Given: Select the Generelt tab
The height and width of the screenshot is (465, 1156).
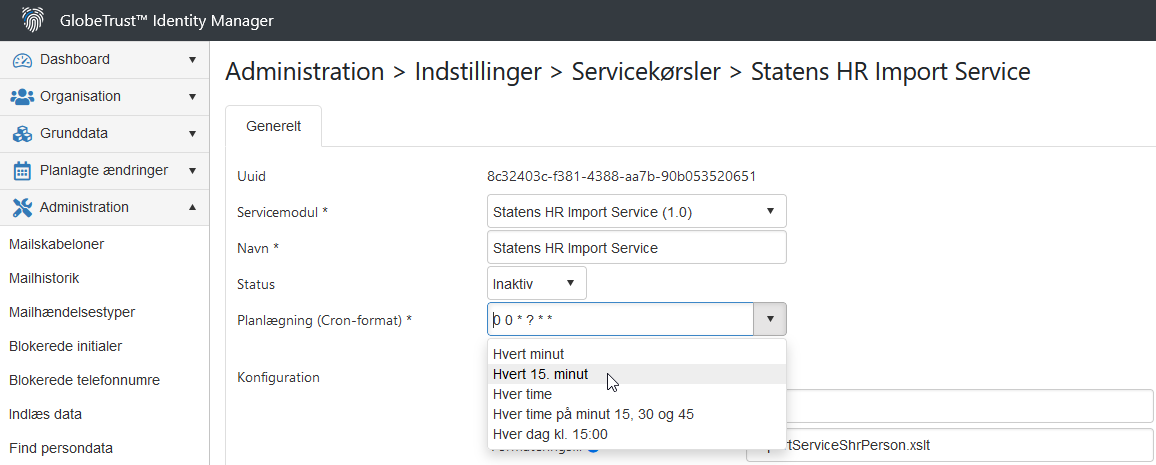Looking at the screenshot, I should click(274, 126).
